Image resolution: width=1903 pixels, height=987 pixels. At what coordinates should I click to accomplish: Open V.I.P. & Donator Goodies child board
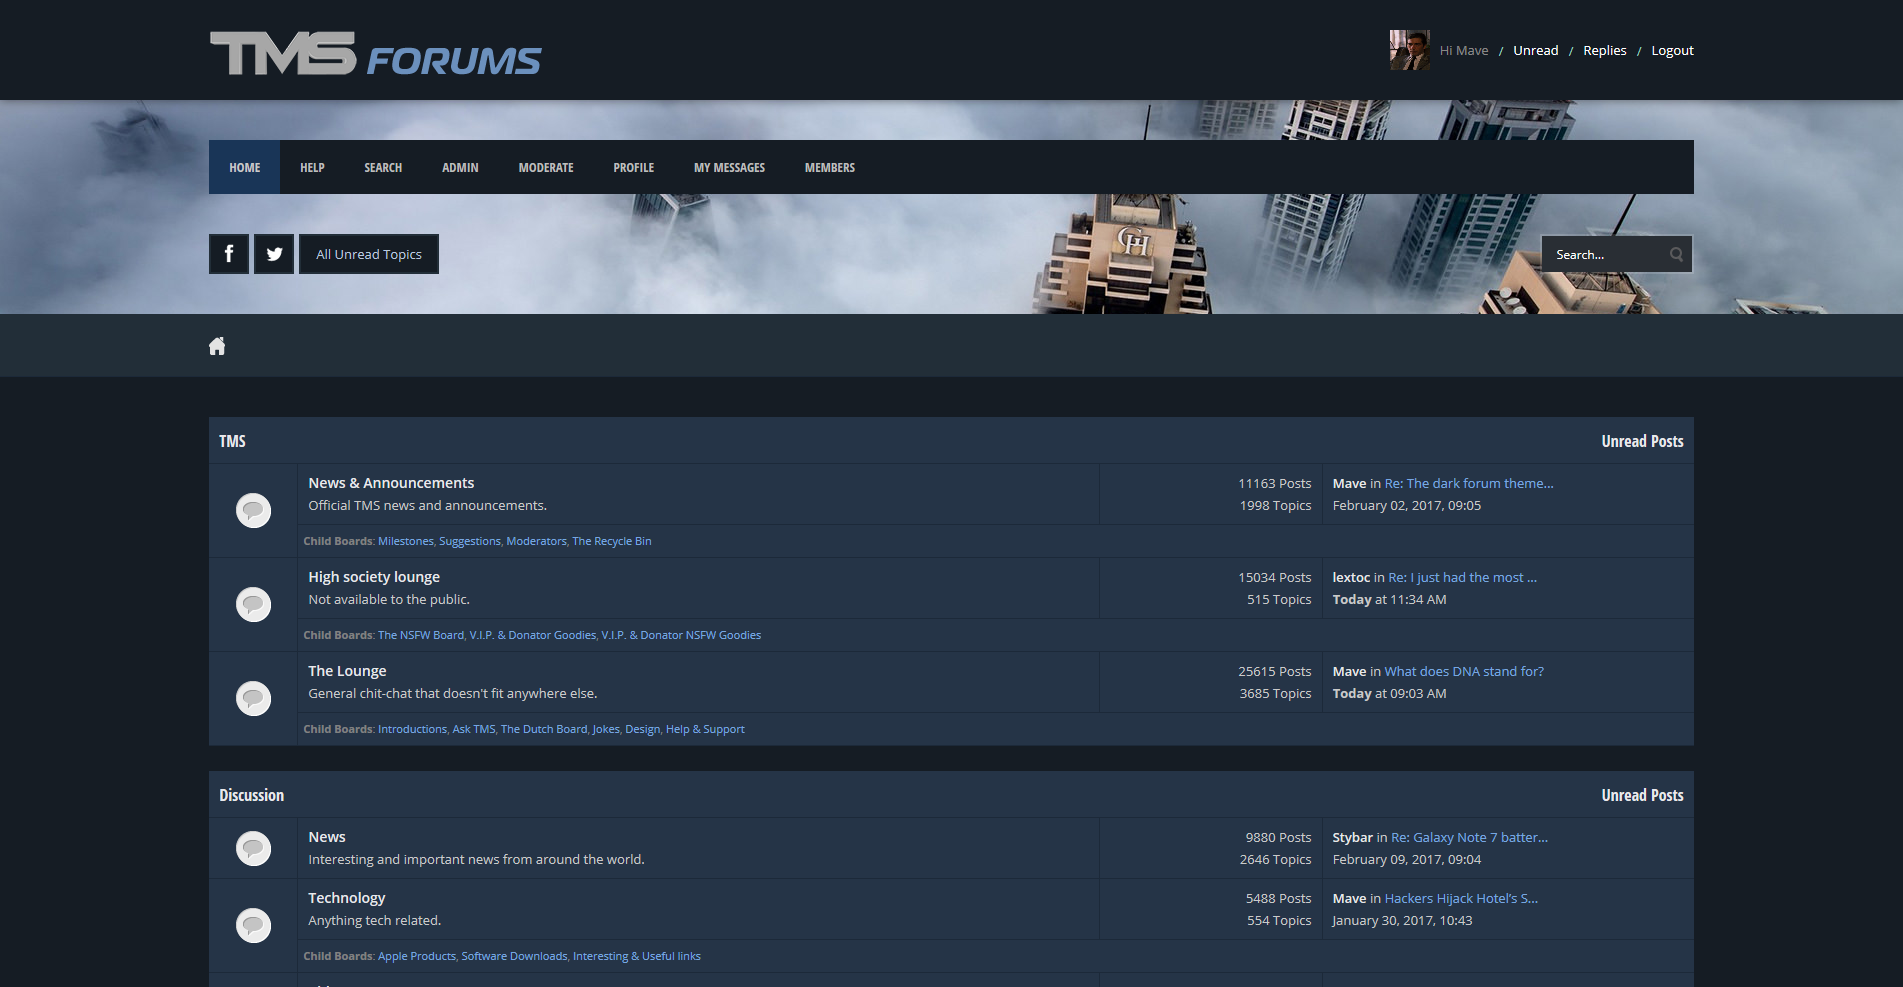532,635
